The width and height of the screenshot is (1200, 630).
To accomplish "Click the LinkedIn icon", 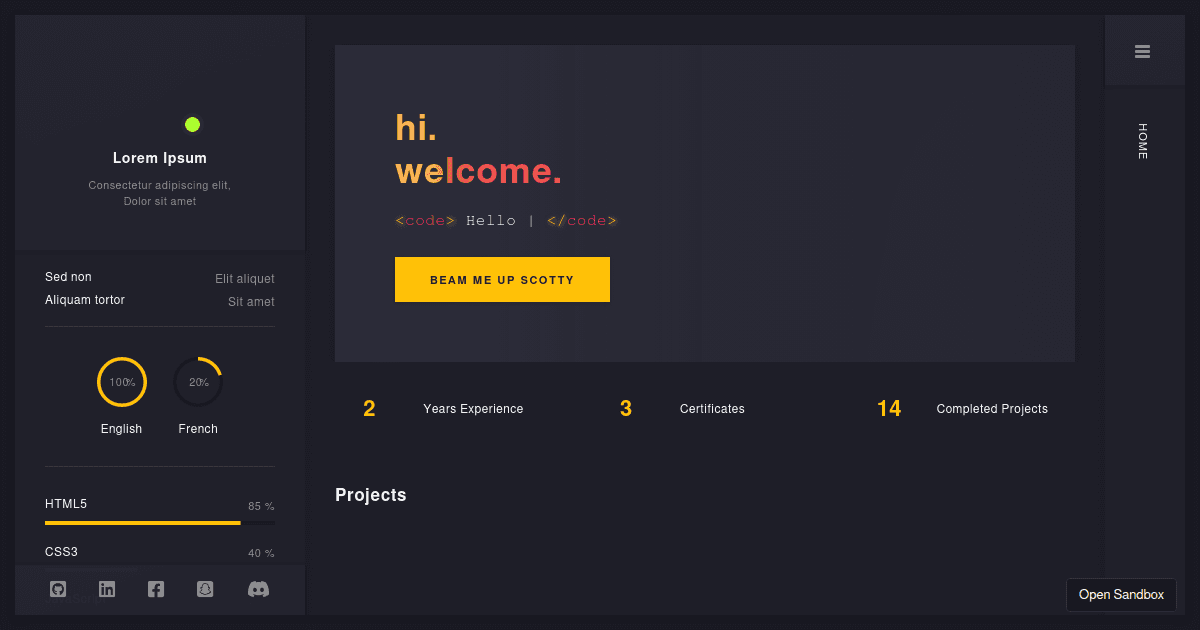I will (107, 589).
